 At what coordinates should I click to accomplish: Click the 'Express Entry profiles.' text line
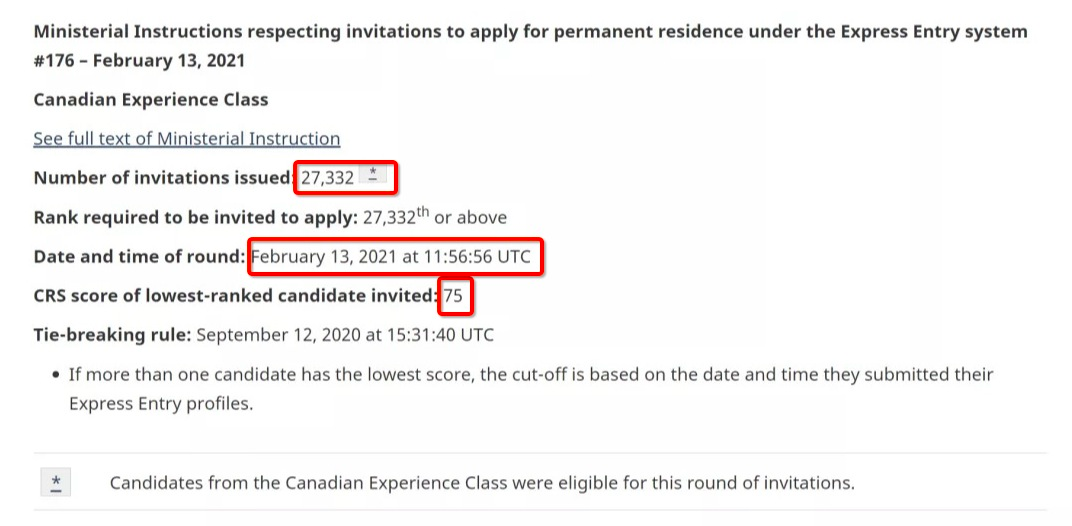tap(161, 404)
